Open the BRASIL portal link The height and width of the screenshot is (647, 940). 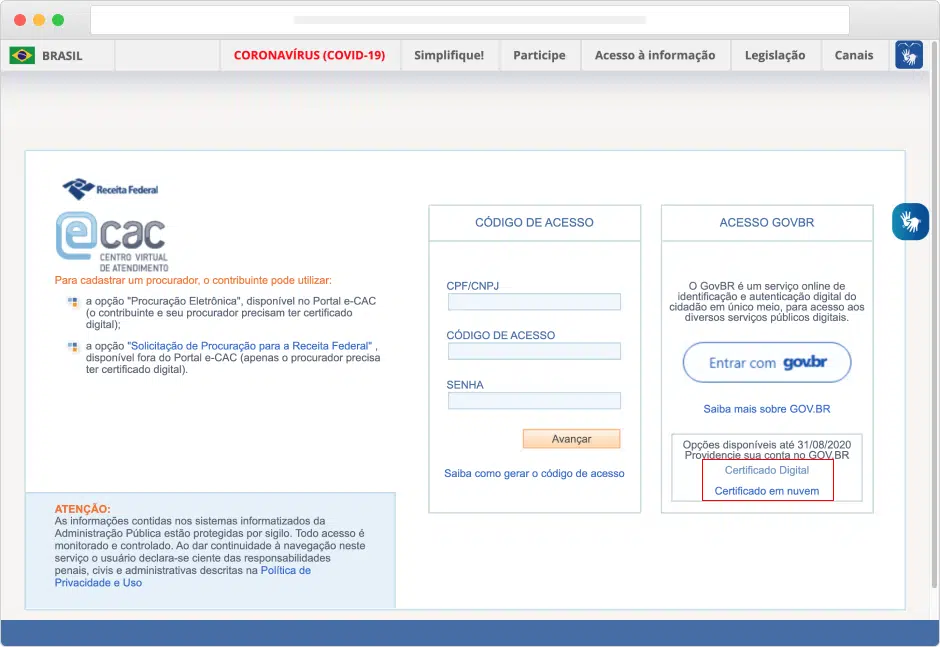[62, 56]
